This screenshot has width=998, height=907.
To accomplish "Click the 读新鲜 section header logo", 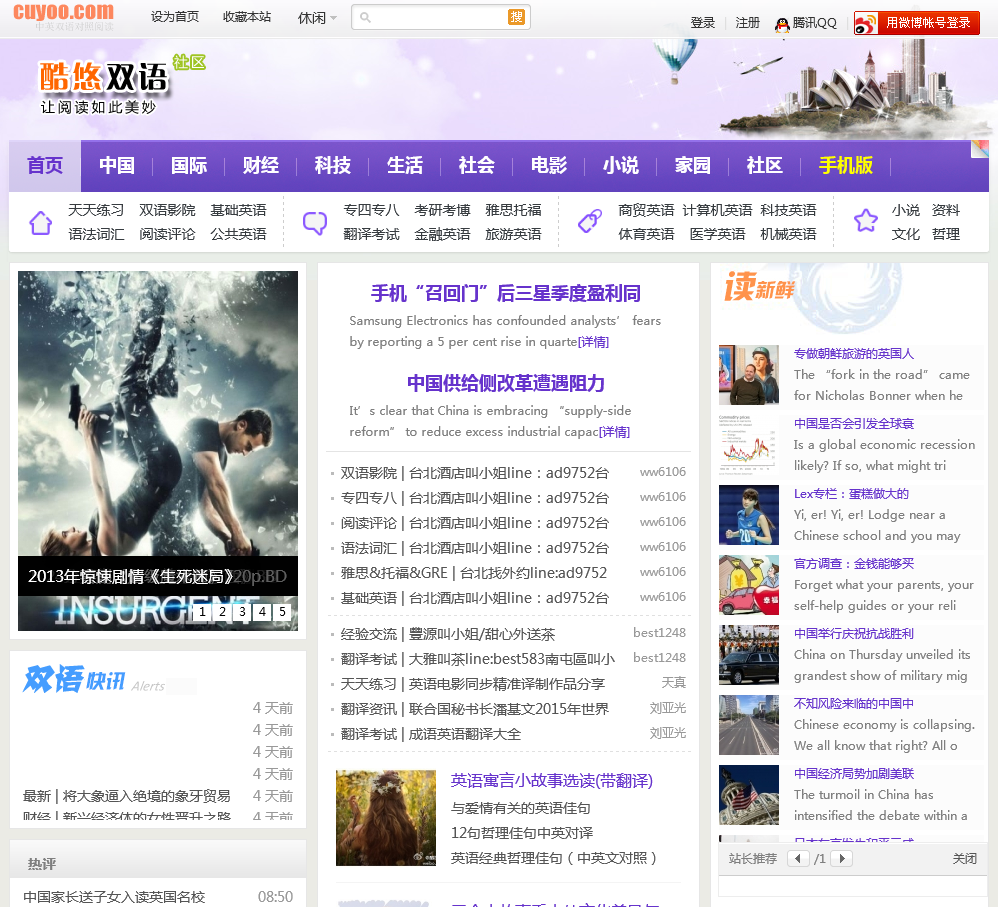I will point(759,286).
